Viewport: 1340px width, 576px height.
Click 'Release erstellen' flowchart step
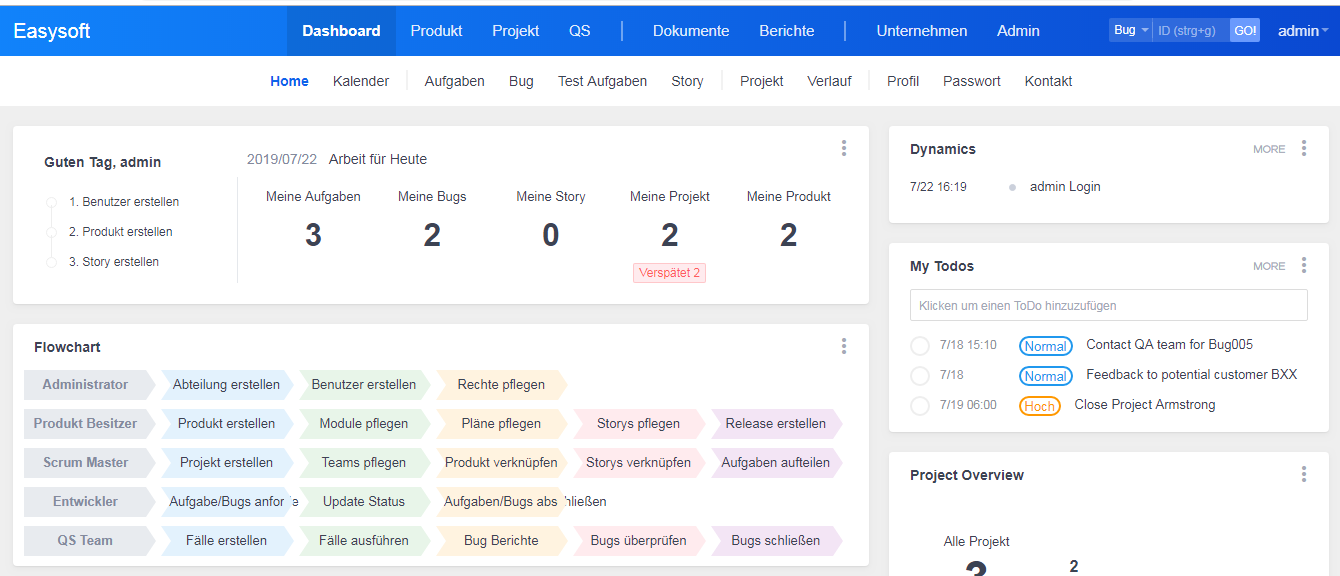coord(776,423)
